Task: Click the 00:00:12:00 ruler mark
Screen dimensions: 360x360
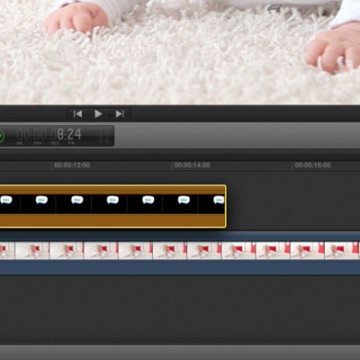Action: click(x=72, y=165)
